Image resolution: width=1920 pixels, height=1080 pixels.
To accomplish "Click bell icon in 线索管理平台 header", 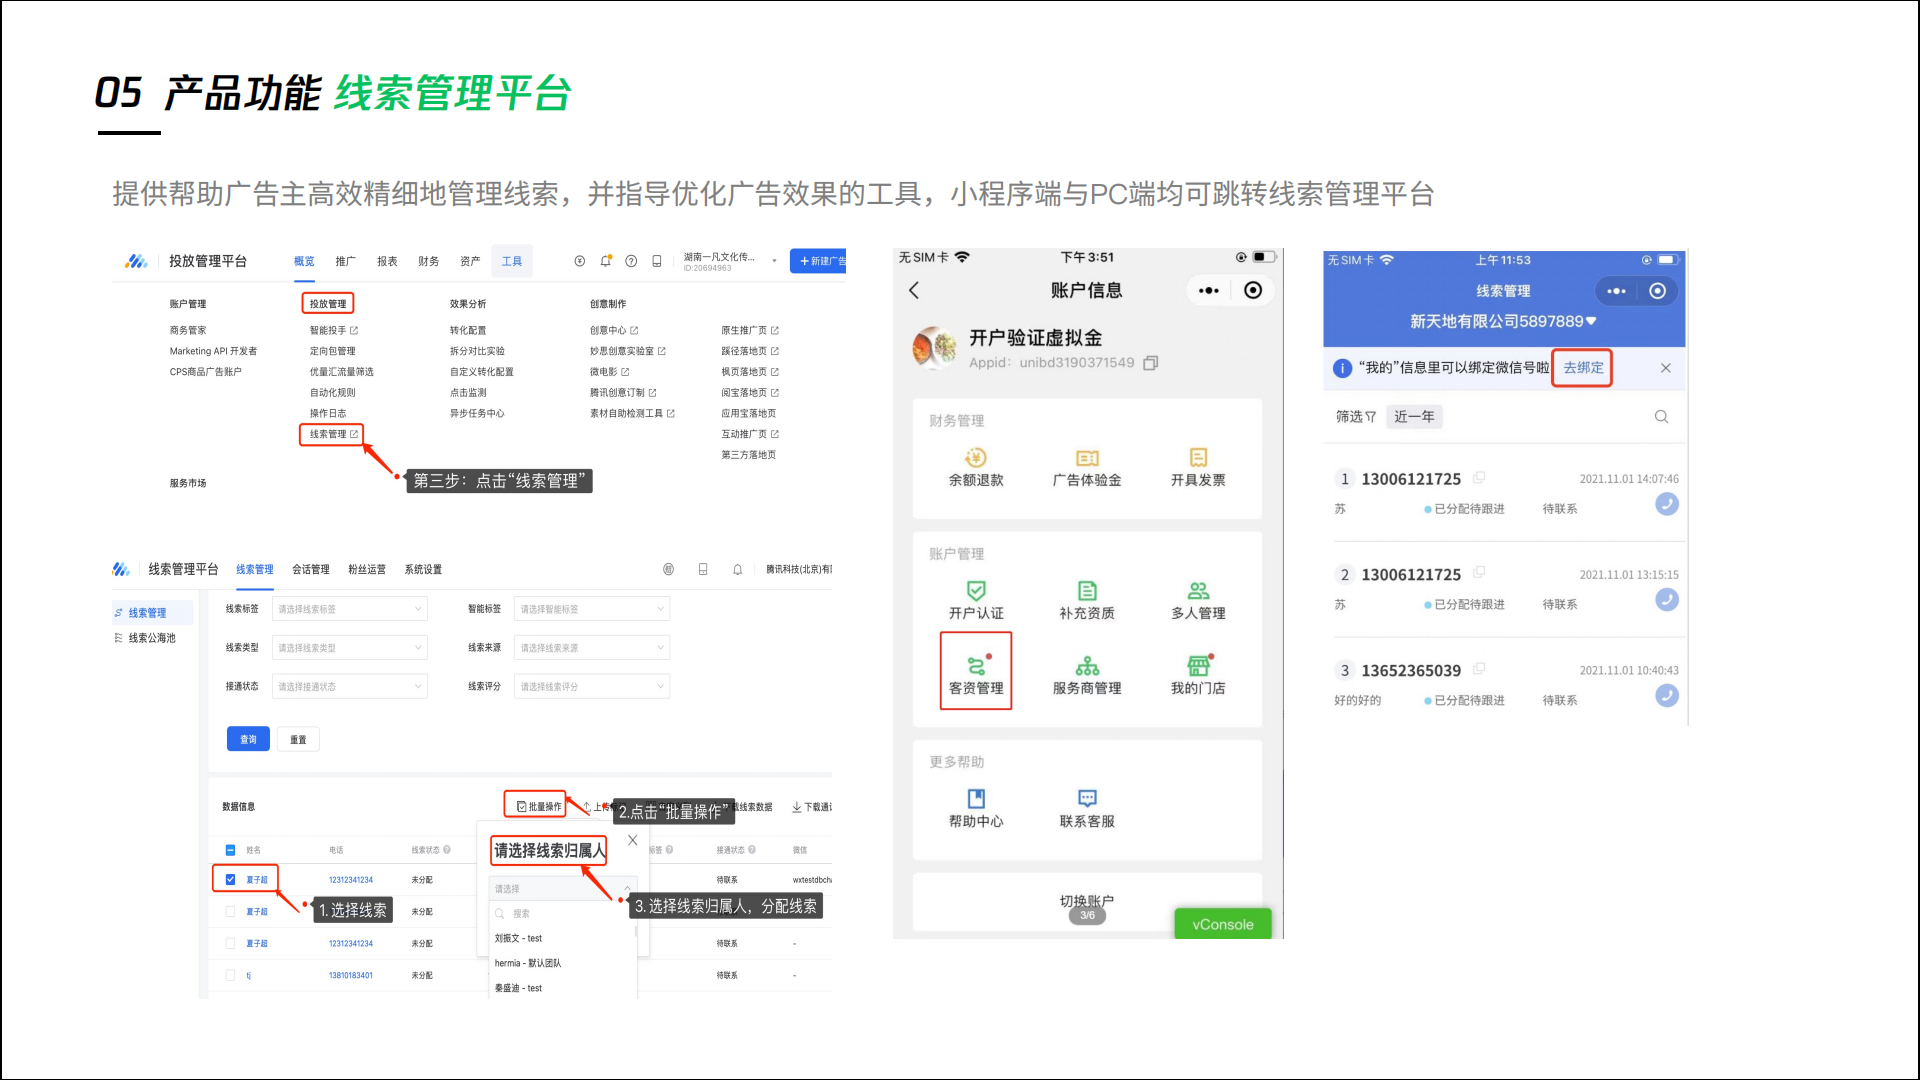I will tap(737, 569).
